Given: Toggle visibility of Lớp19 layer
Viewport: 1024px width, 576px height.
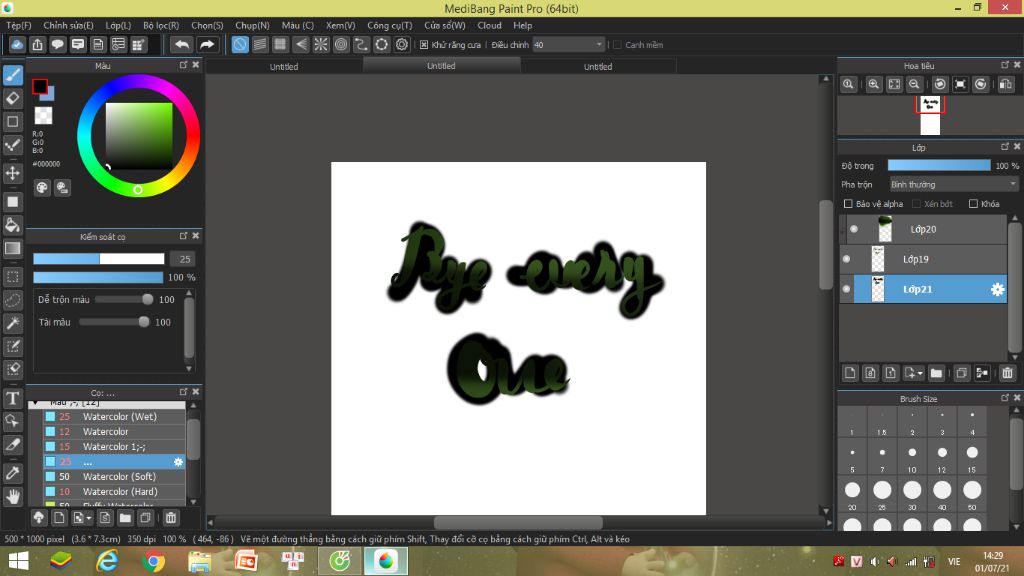Looking at the screenshot, I should (x=846, y=259).
